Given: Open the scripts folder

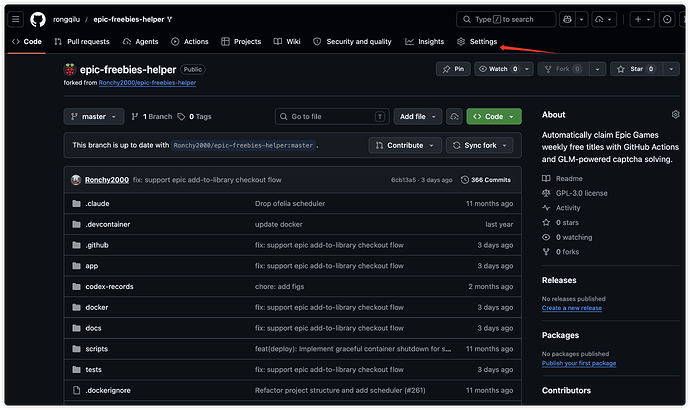Looking at the screenshot, I should [96, 348].
